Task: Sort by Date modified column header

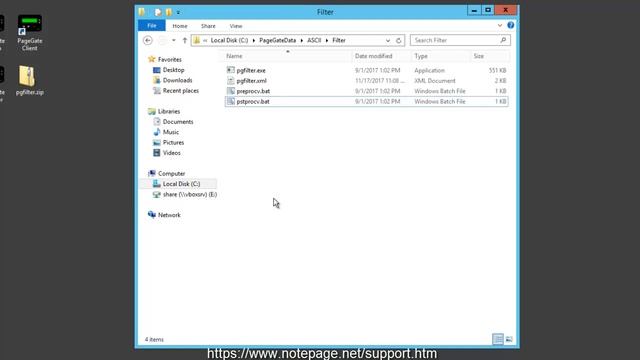Action: [382, 56]
